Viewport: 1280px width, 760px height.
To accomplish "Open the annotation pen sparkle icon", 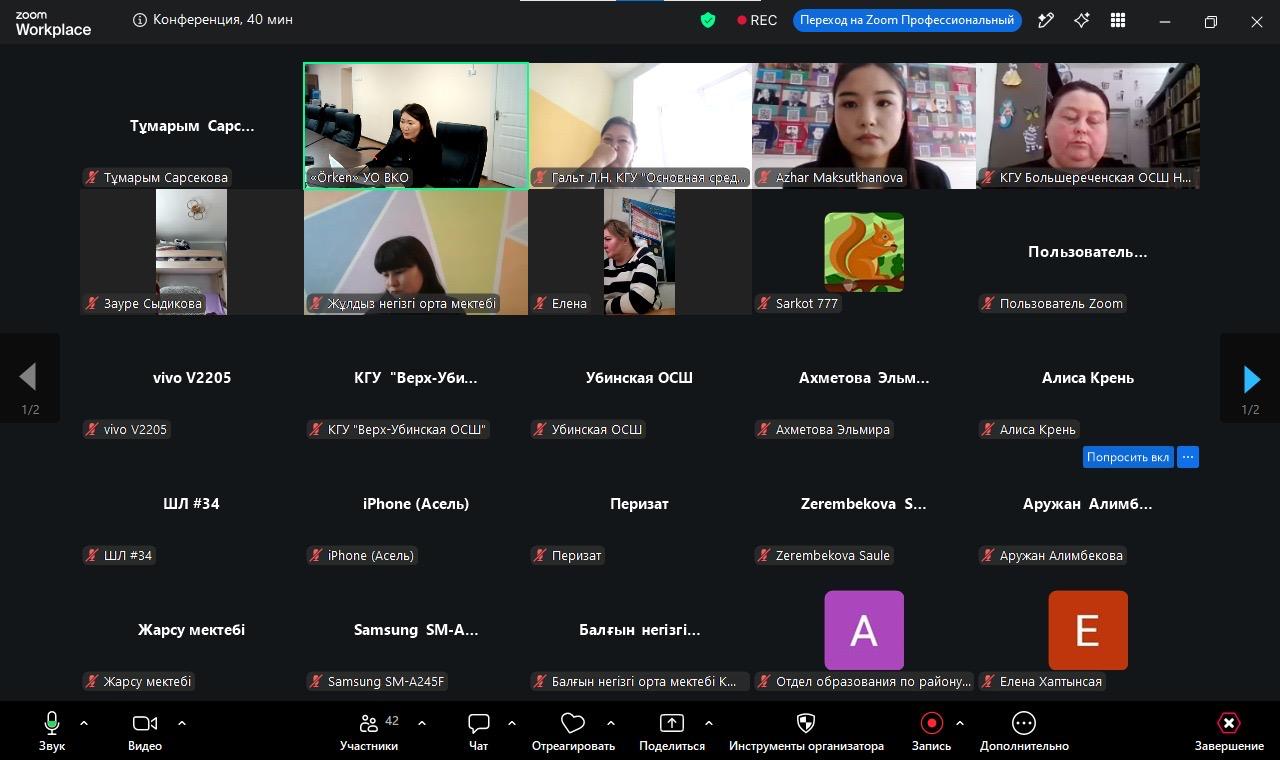I will coord(1046,20).
